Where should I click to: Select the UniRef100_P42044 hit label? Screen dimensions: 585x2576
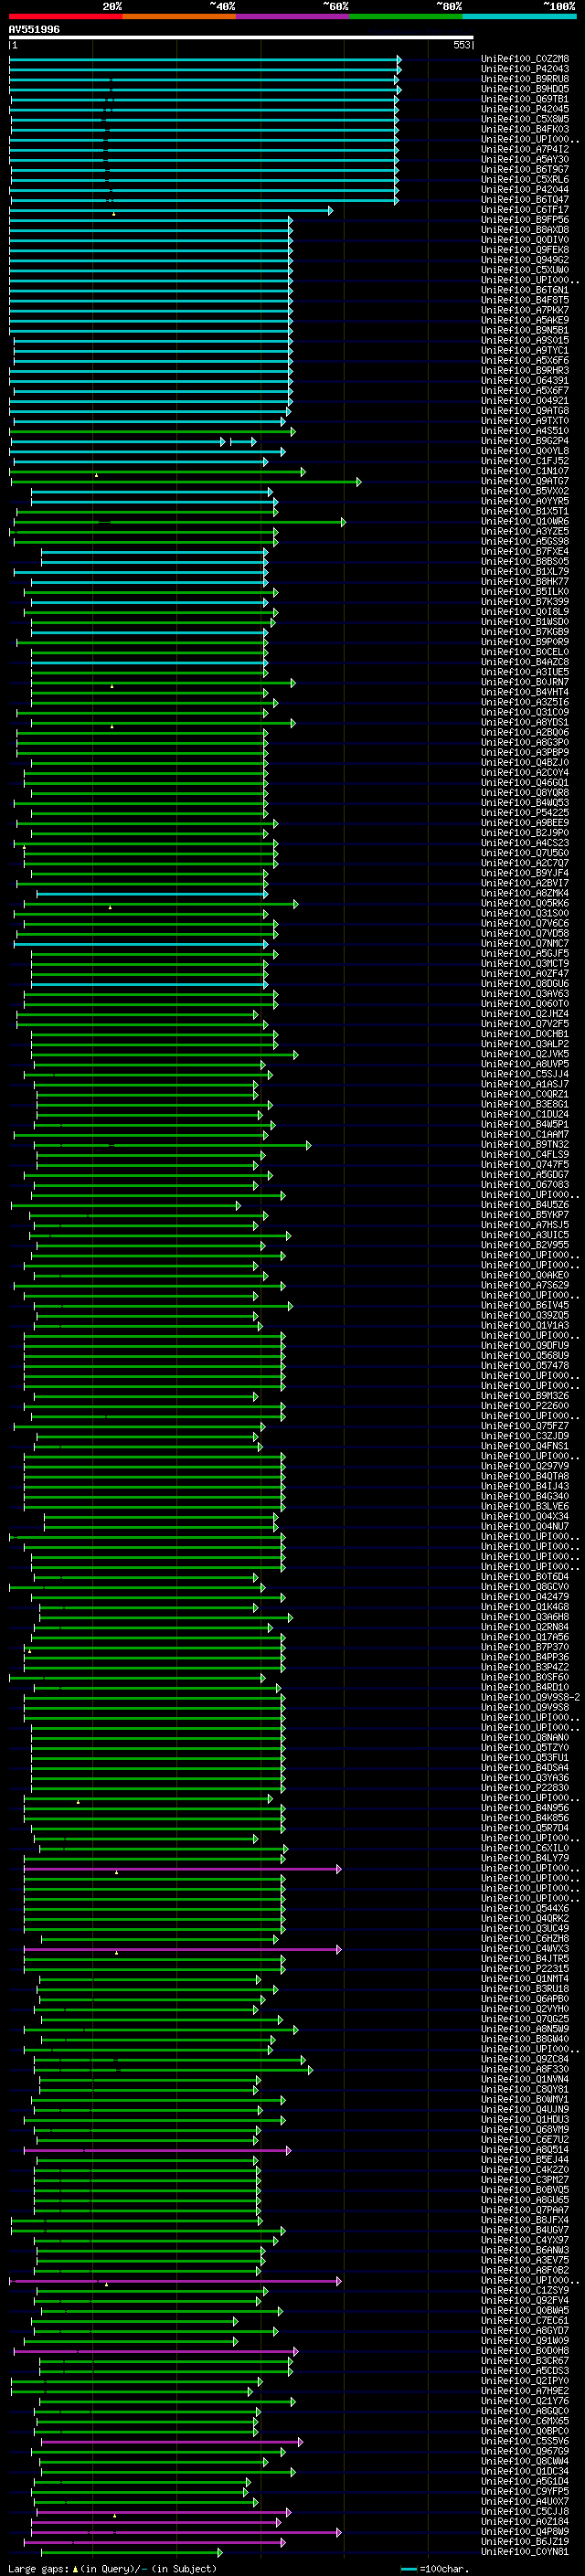point(525,189)
